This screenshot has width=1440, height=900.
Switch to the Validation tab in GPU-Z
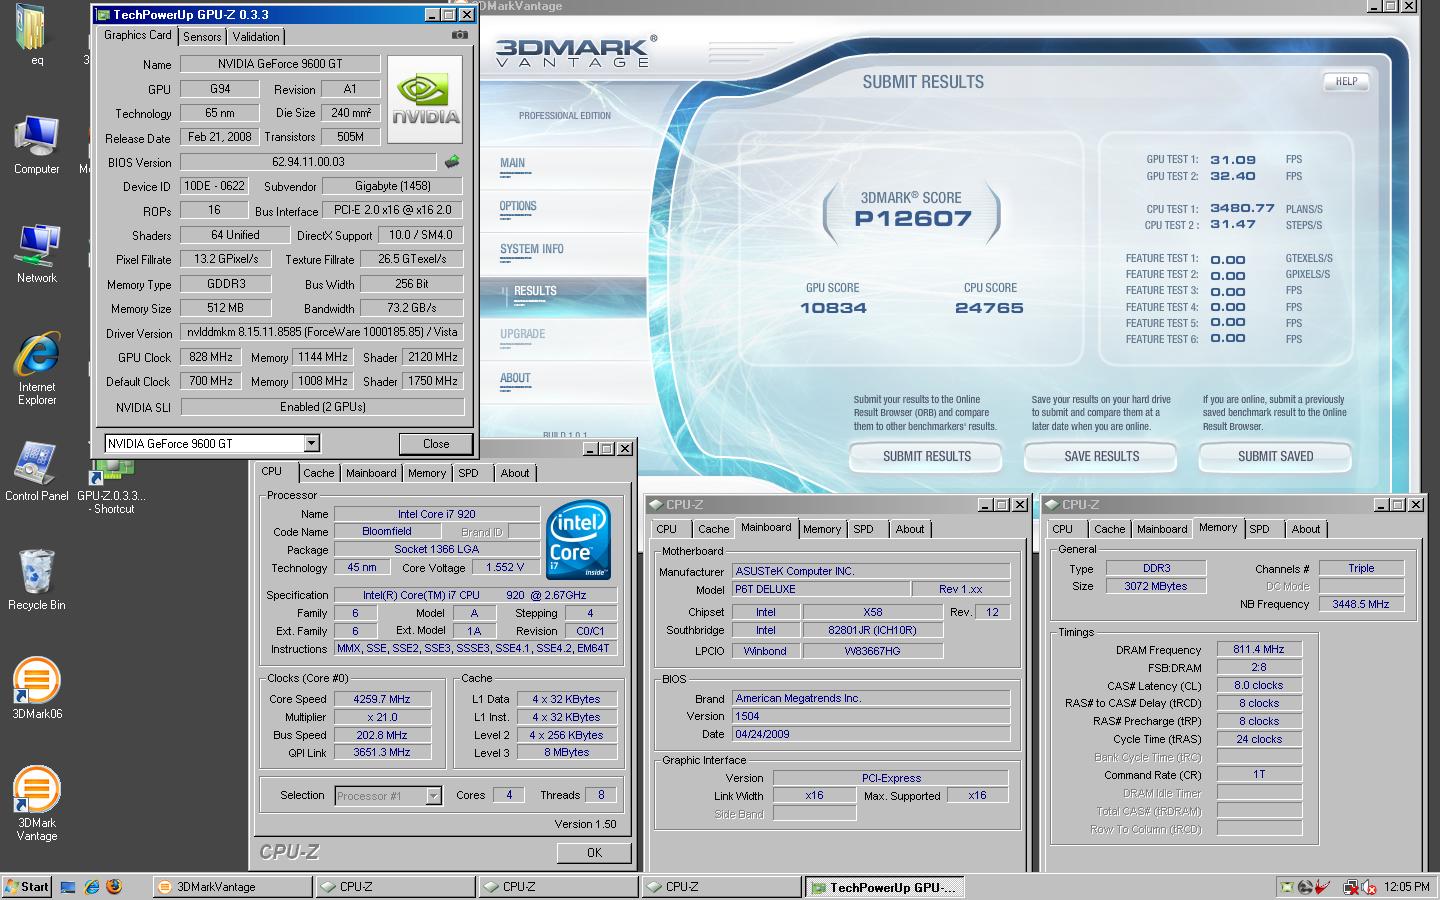point(256,37)
